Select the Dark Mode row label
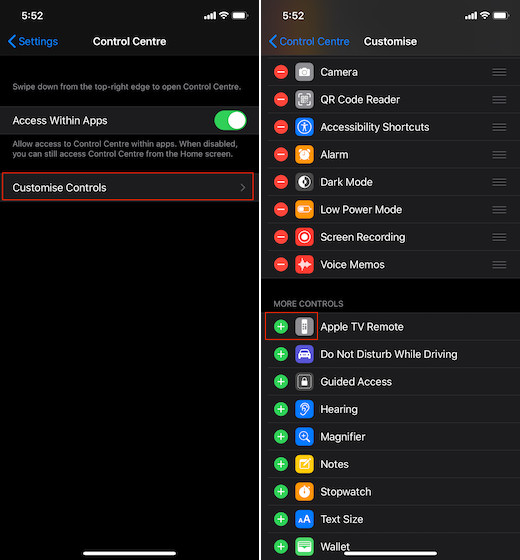Image resolution: width=520 pixels, height=560 pixels. (x=346, y=182)
